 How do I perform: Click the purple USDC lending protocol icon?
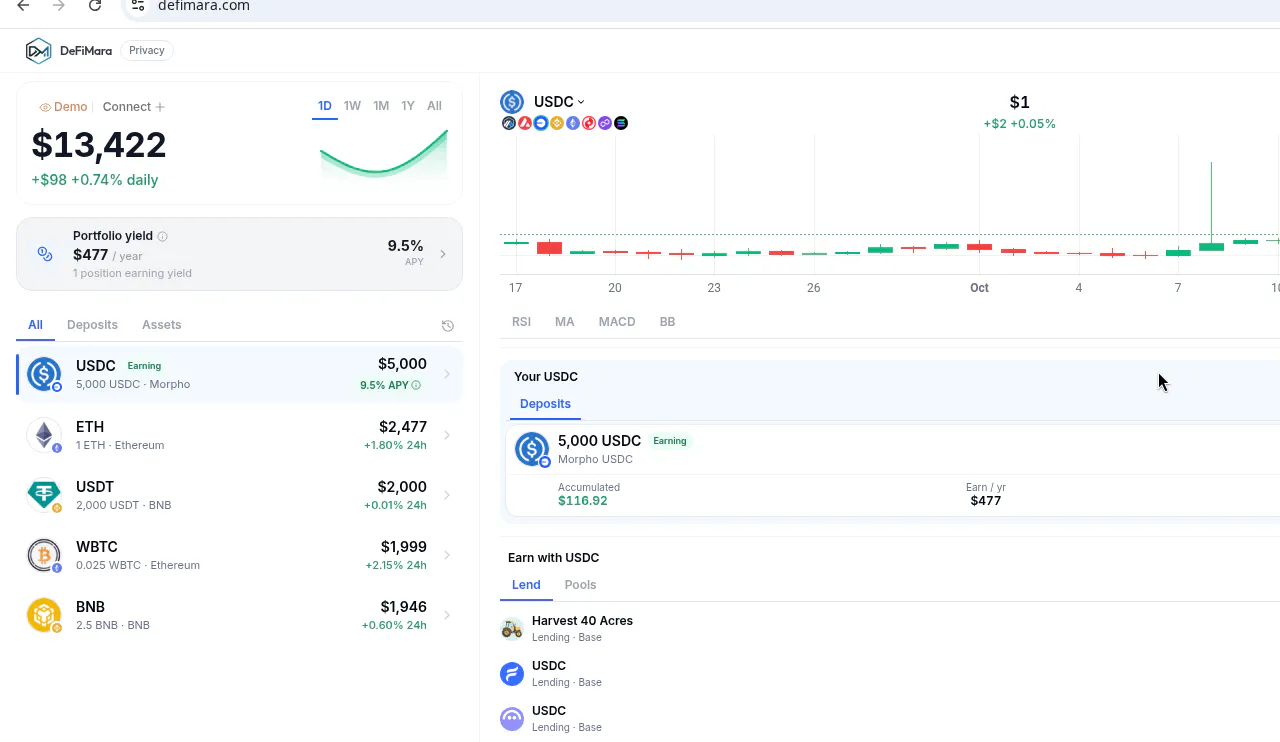click(x=512, y=719)
